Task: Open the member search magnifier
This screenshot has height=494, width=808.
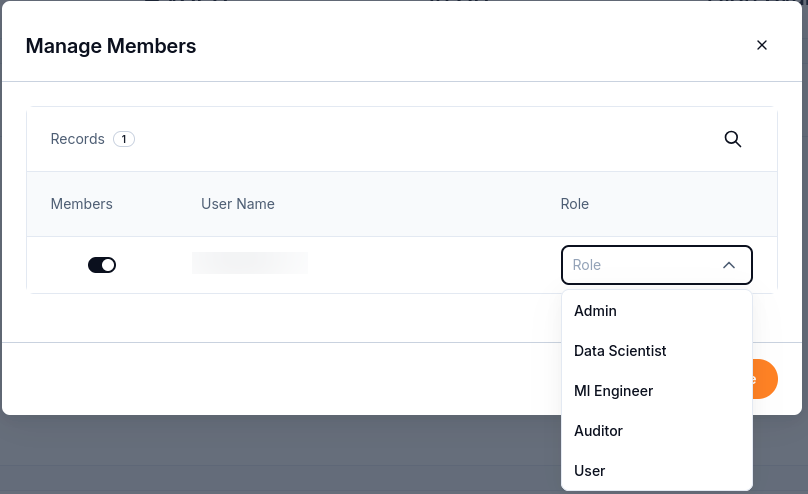Action: click(732, 139)
